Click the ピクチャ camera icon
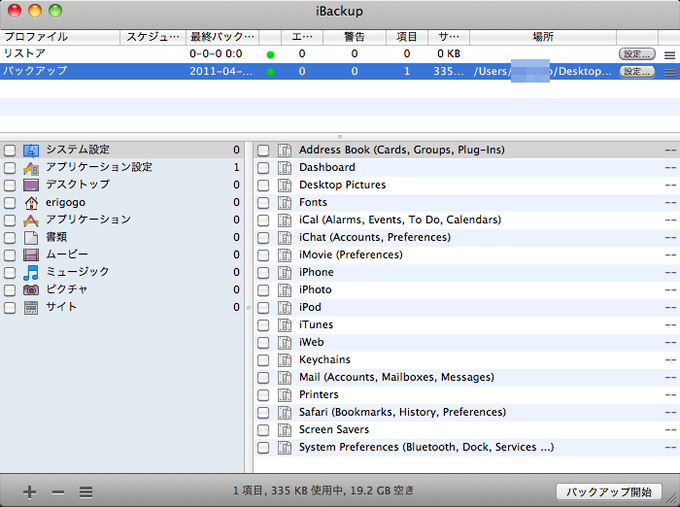This screenshot has height=507, width=680. click(31, 290)
